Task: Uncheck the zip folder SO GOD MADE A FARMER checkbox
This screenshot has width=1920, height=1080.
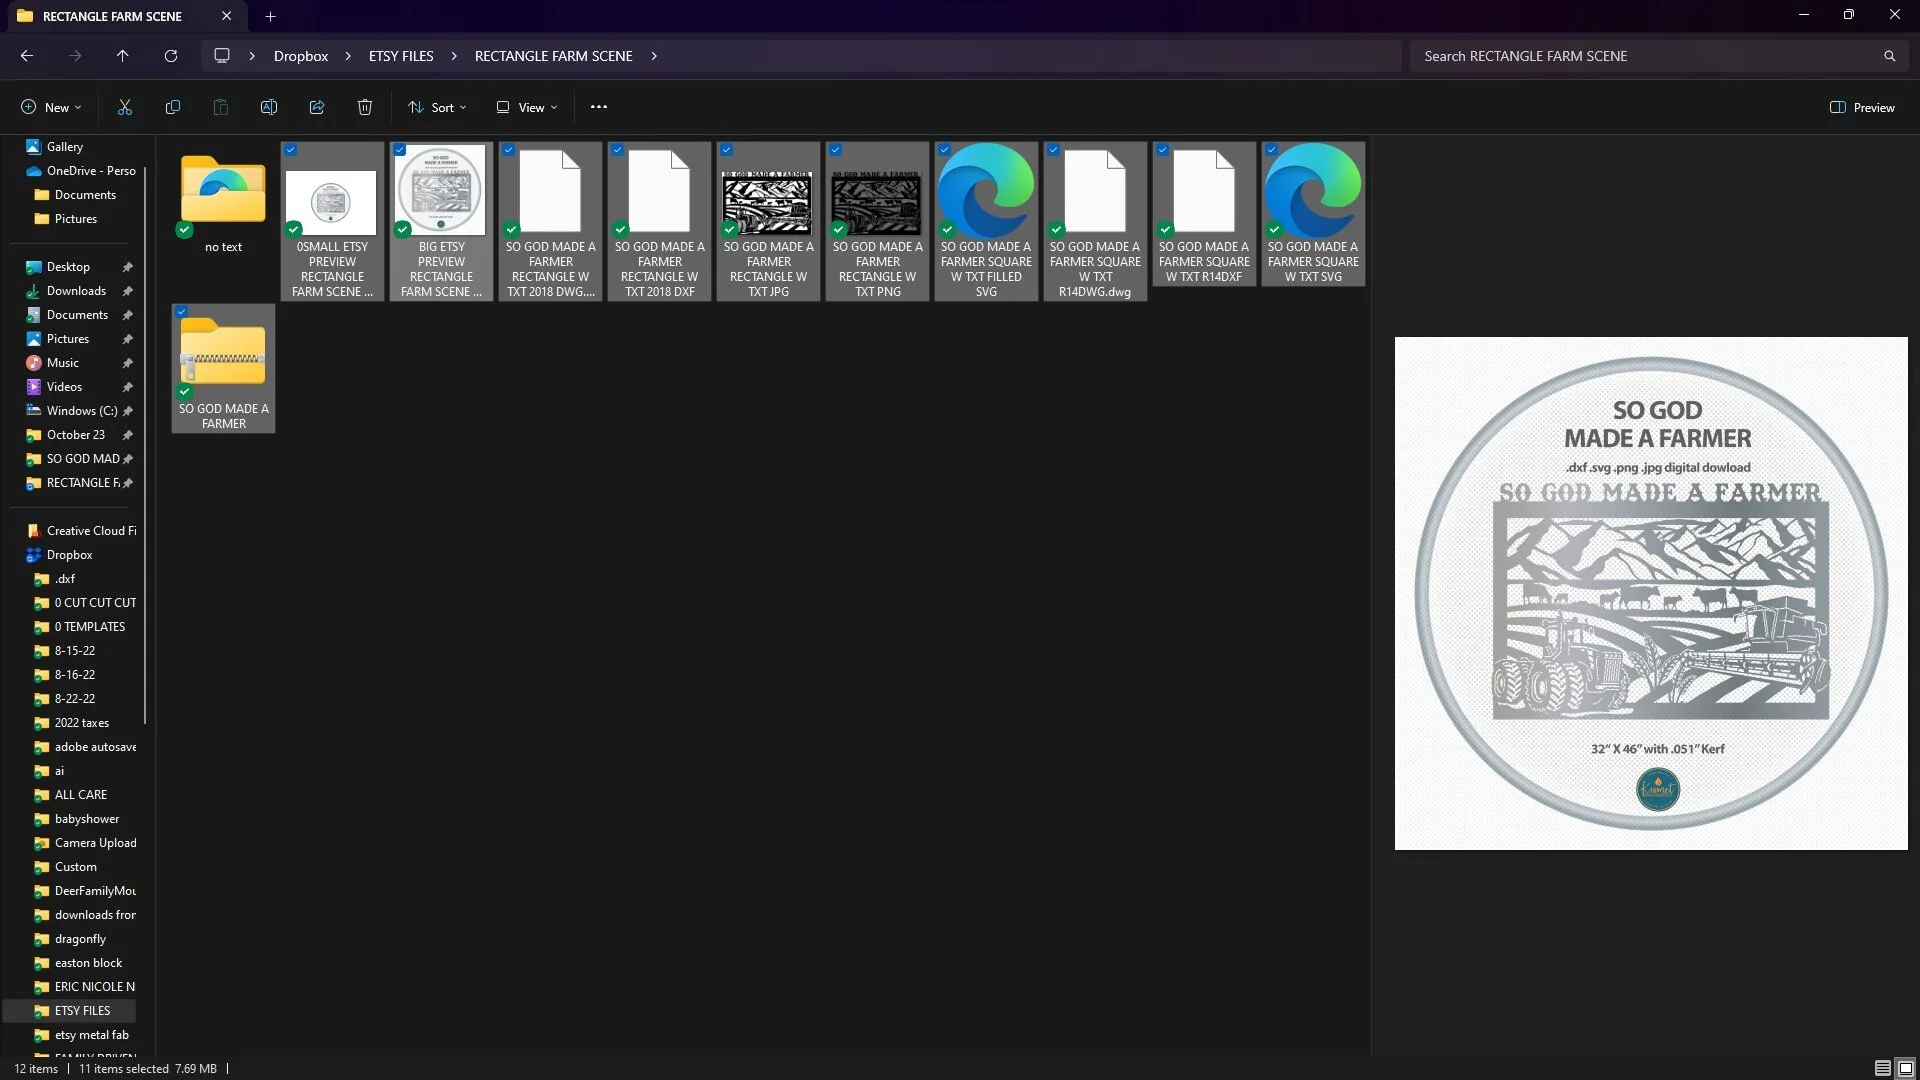Action: pyautogui.click(x=182, y=312)
